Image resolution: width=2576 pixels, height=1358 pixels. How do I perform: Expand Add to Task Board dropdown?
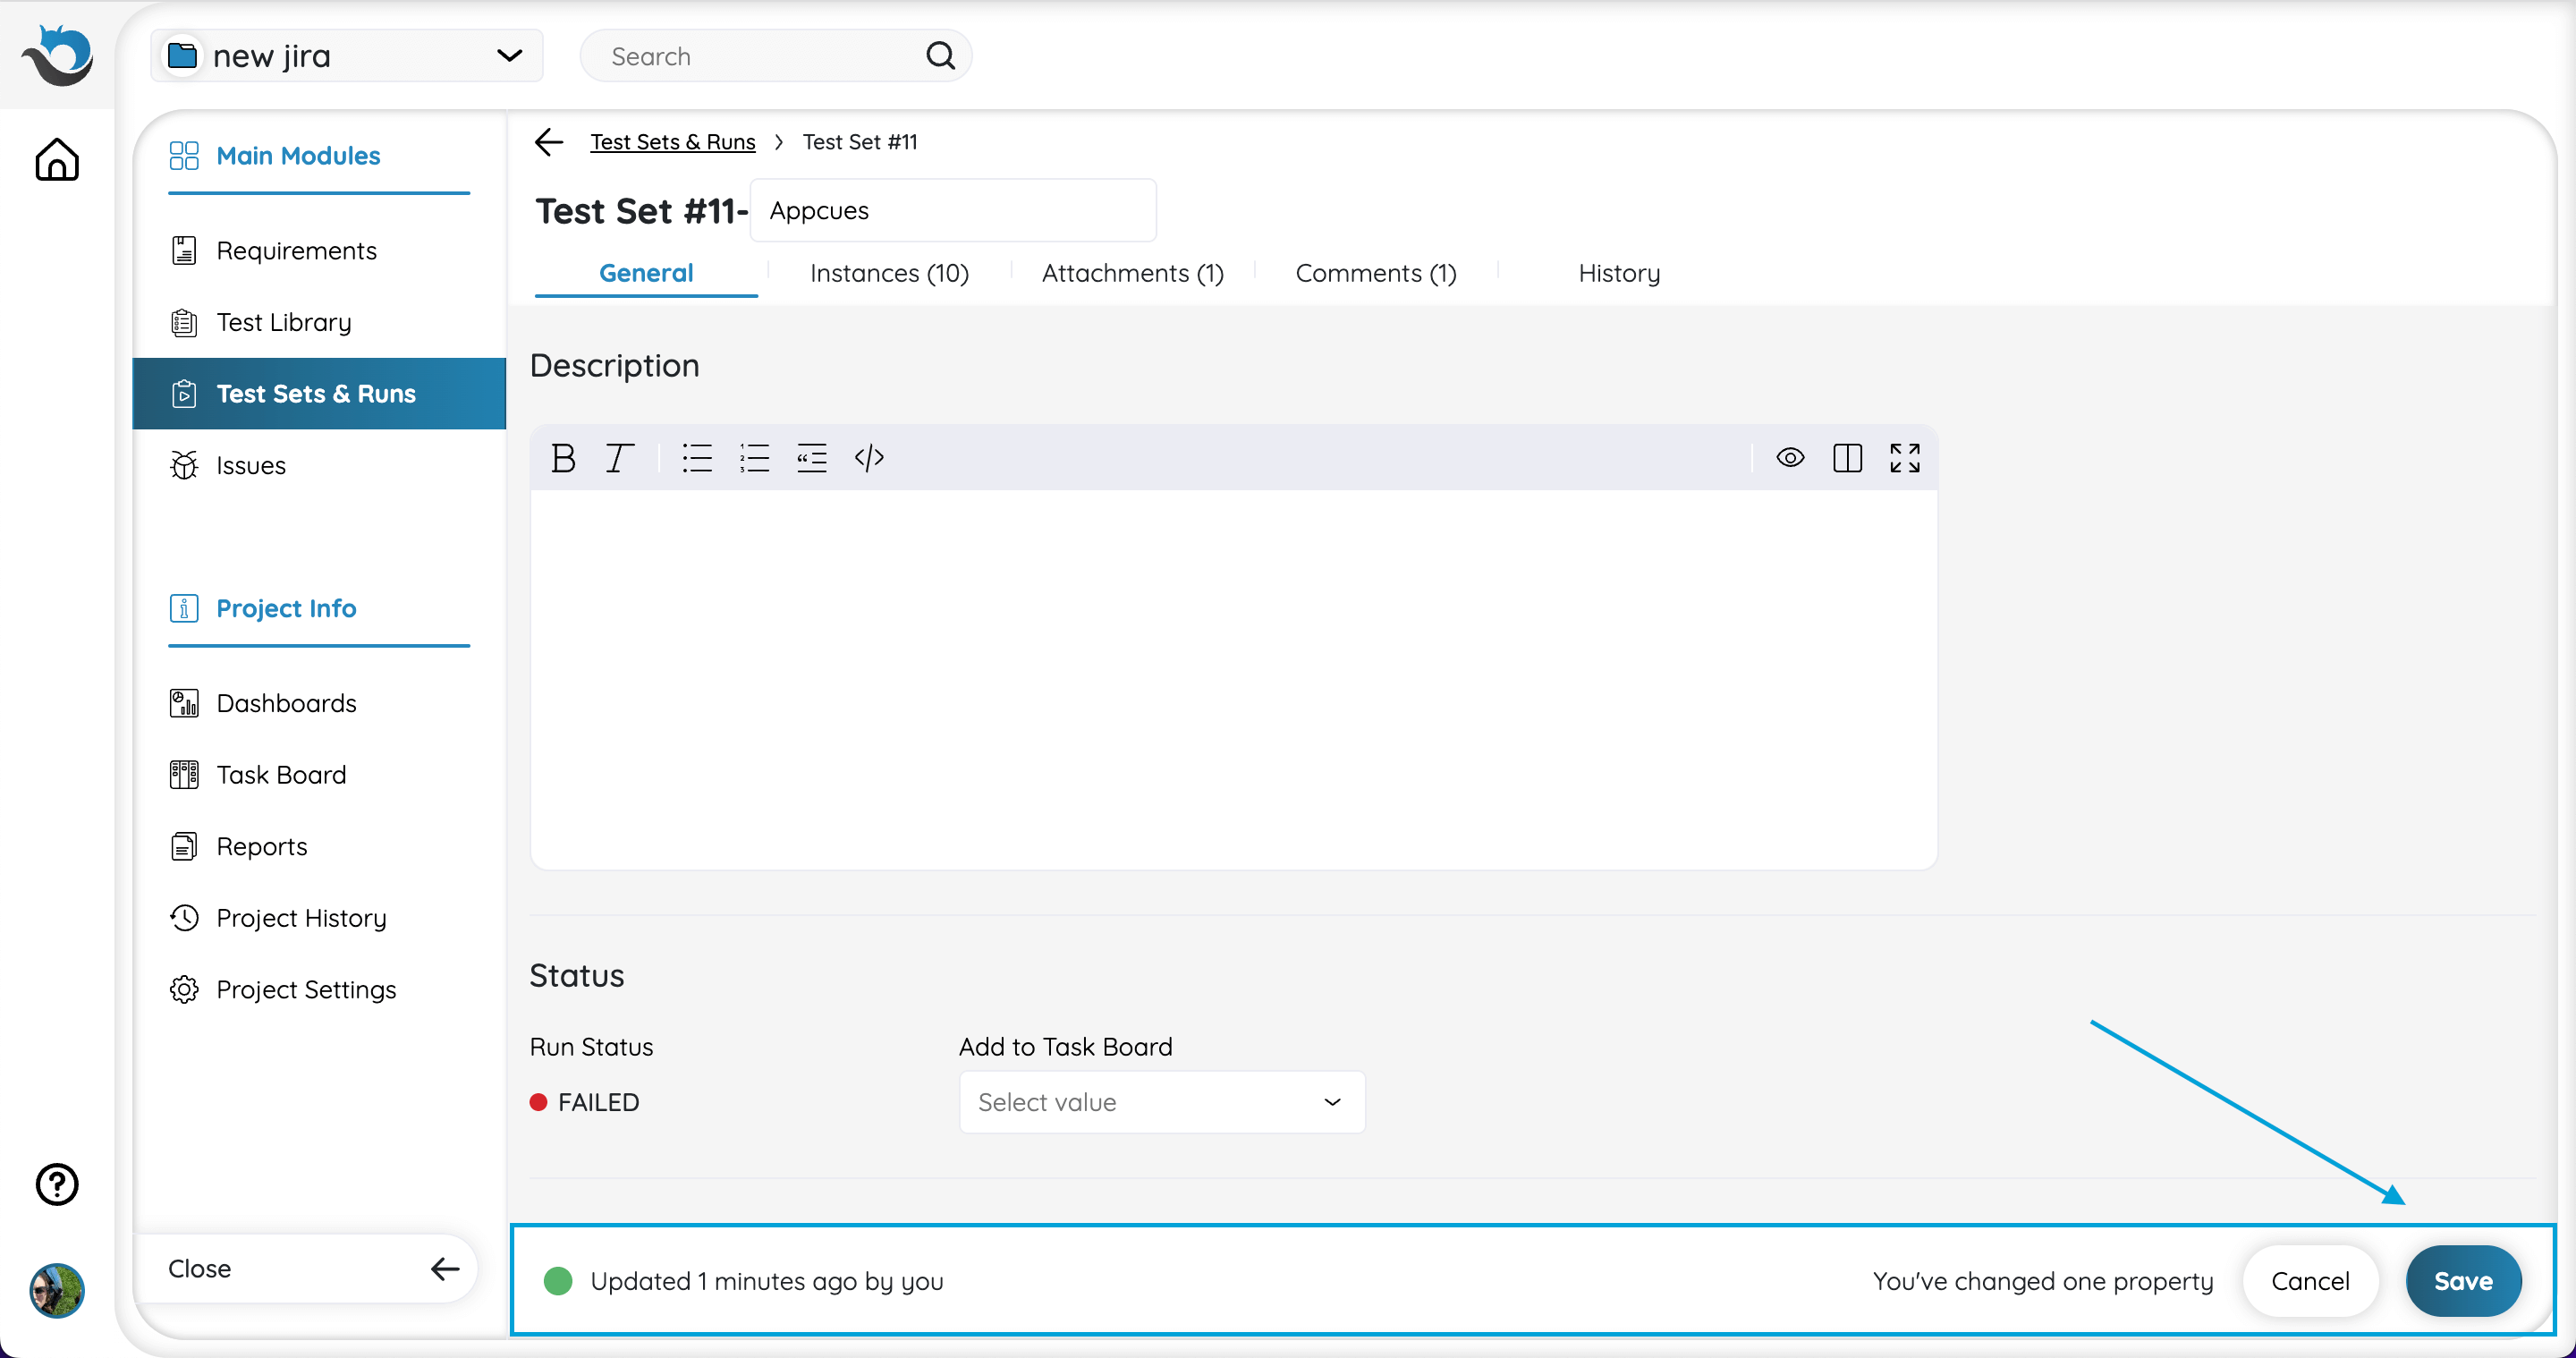click(1162, 1102)
